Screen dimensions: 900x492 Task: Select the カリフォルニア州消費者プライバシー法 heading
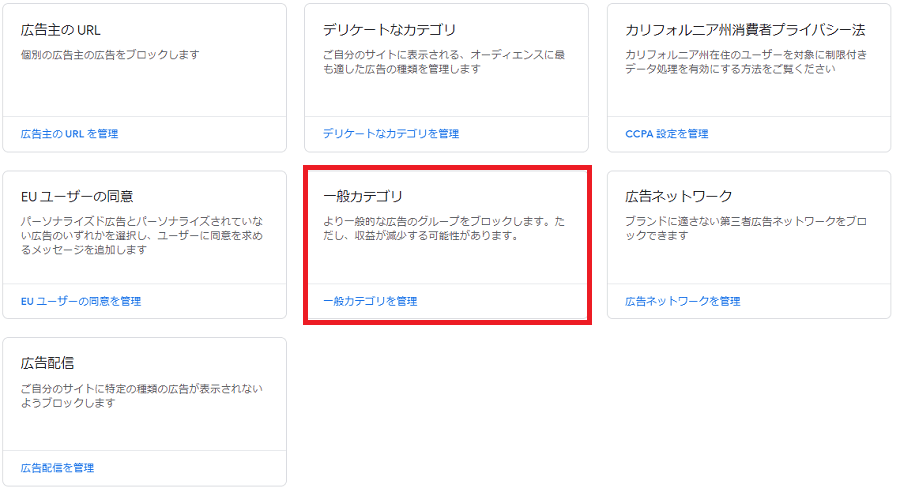(745, 30)
